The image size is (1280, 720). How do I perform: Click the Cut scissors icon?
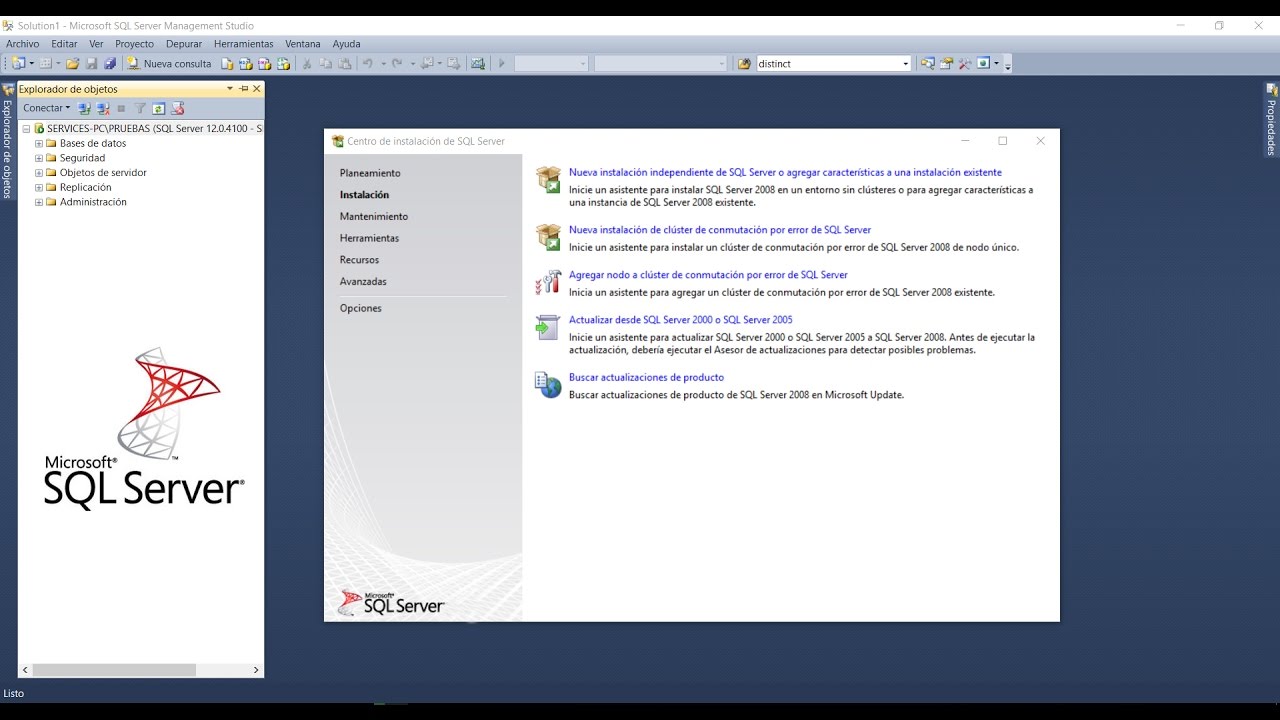pyautogui.click(x=307, y=63)
